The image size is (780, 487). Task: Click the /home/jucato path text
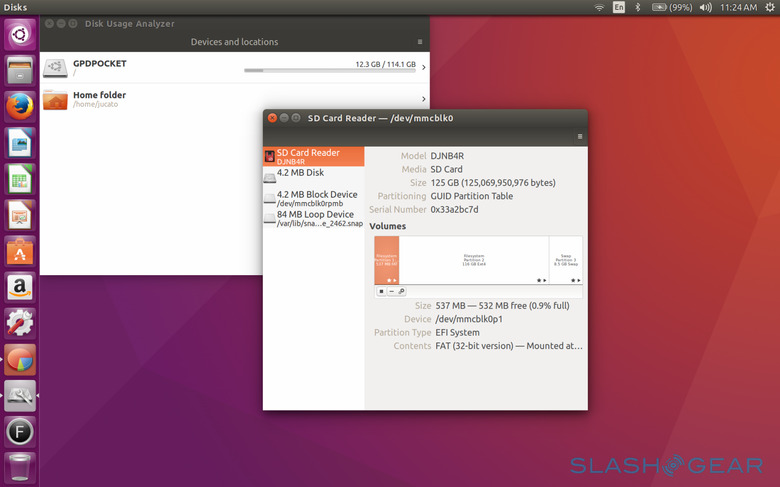tap(96, 104)
